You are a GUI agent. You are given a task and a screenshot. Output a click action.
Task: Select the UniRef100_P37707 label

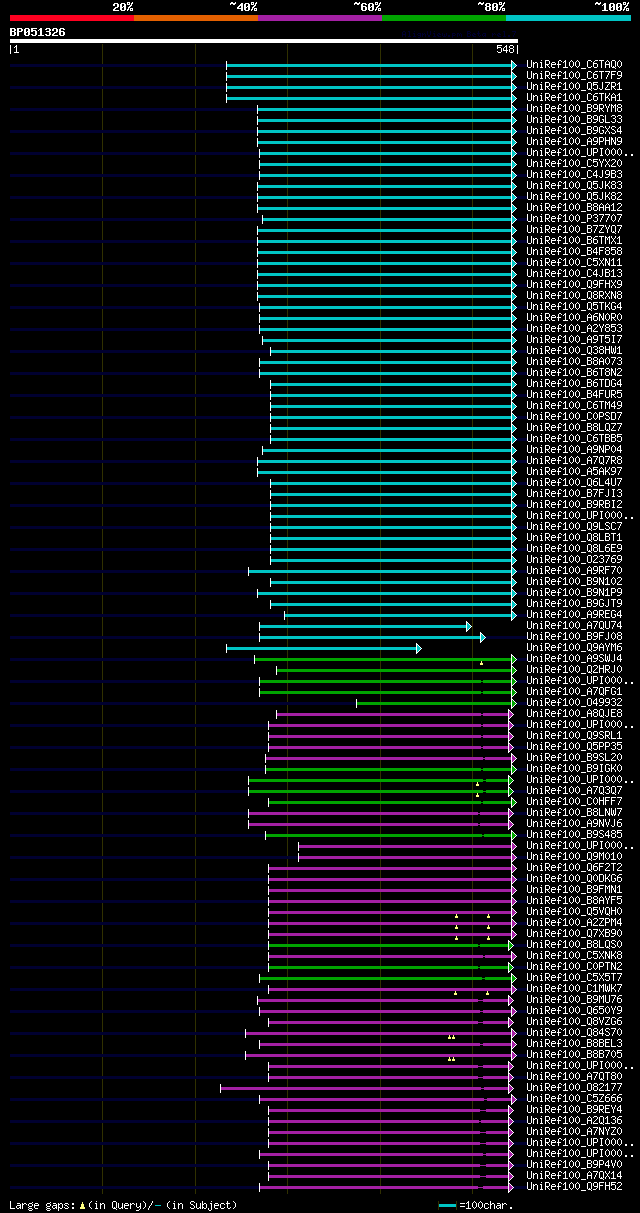pyautogui.click(x=574, y=218)
